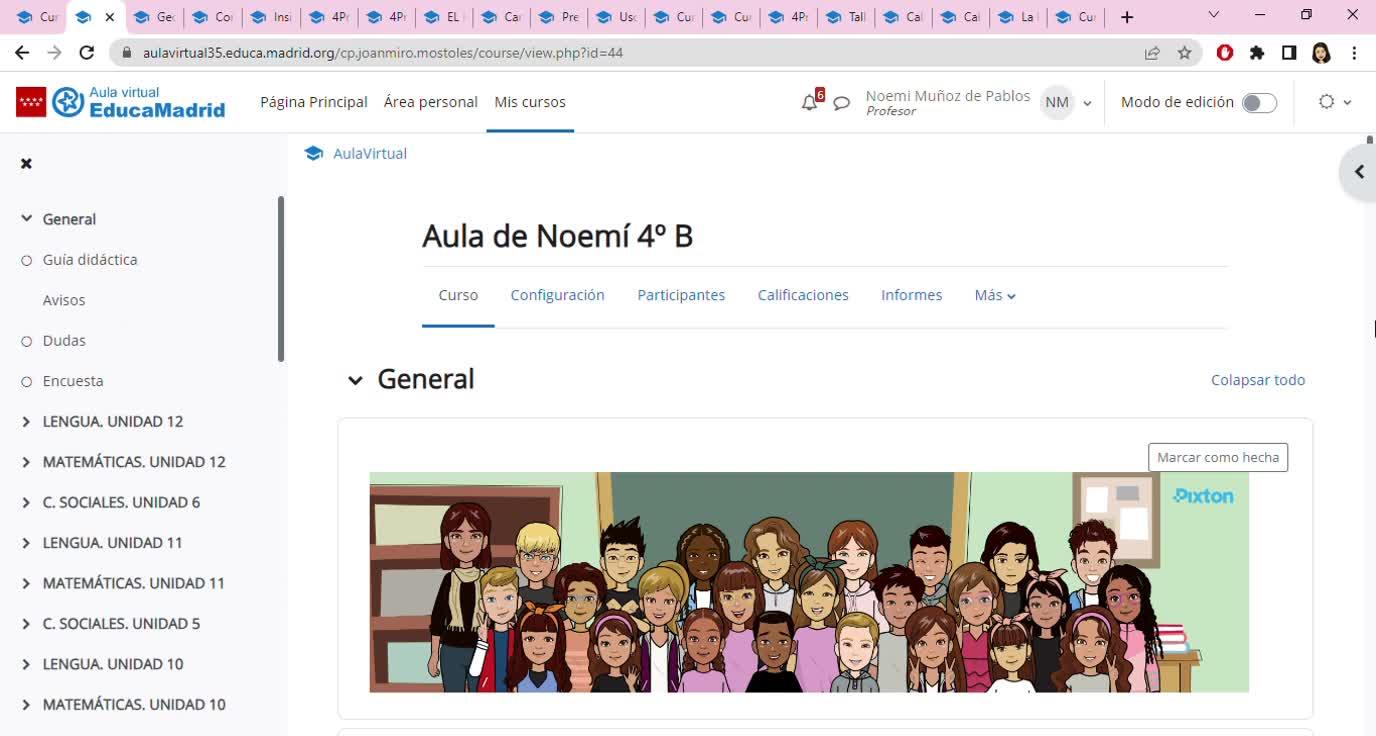The width and height of the screenshot is (1376, 736).
Task: Expand C. SOCIALES. UNIDAD 5 section
Action: pos(27,624)
